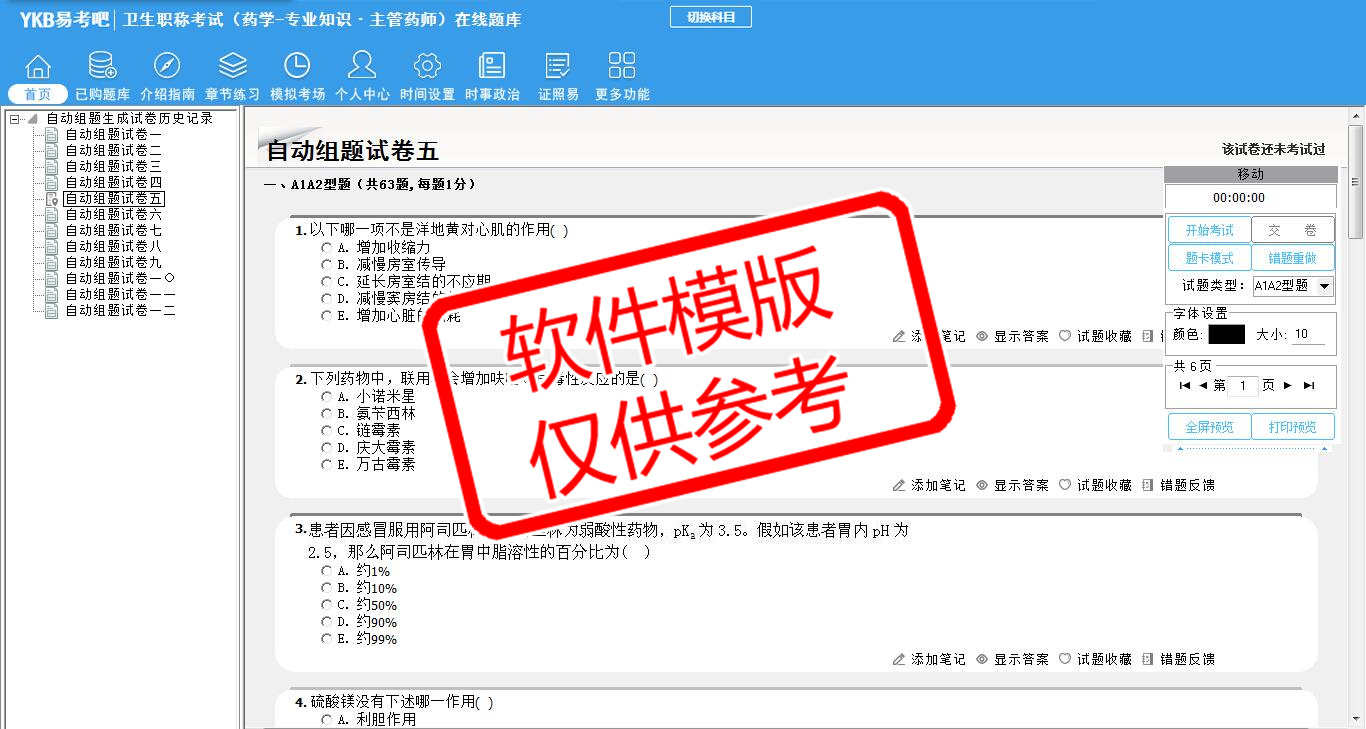Open 章节练习 layers icon
The width and height of the screenshot is (1366, 729).
(232, 67)
